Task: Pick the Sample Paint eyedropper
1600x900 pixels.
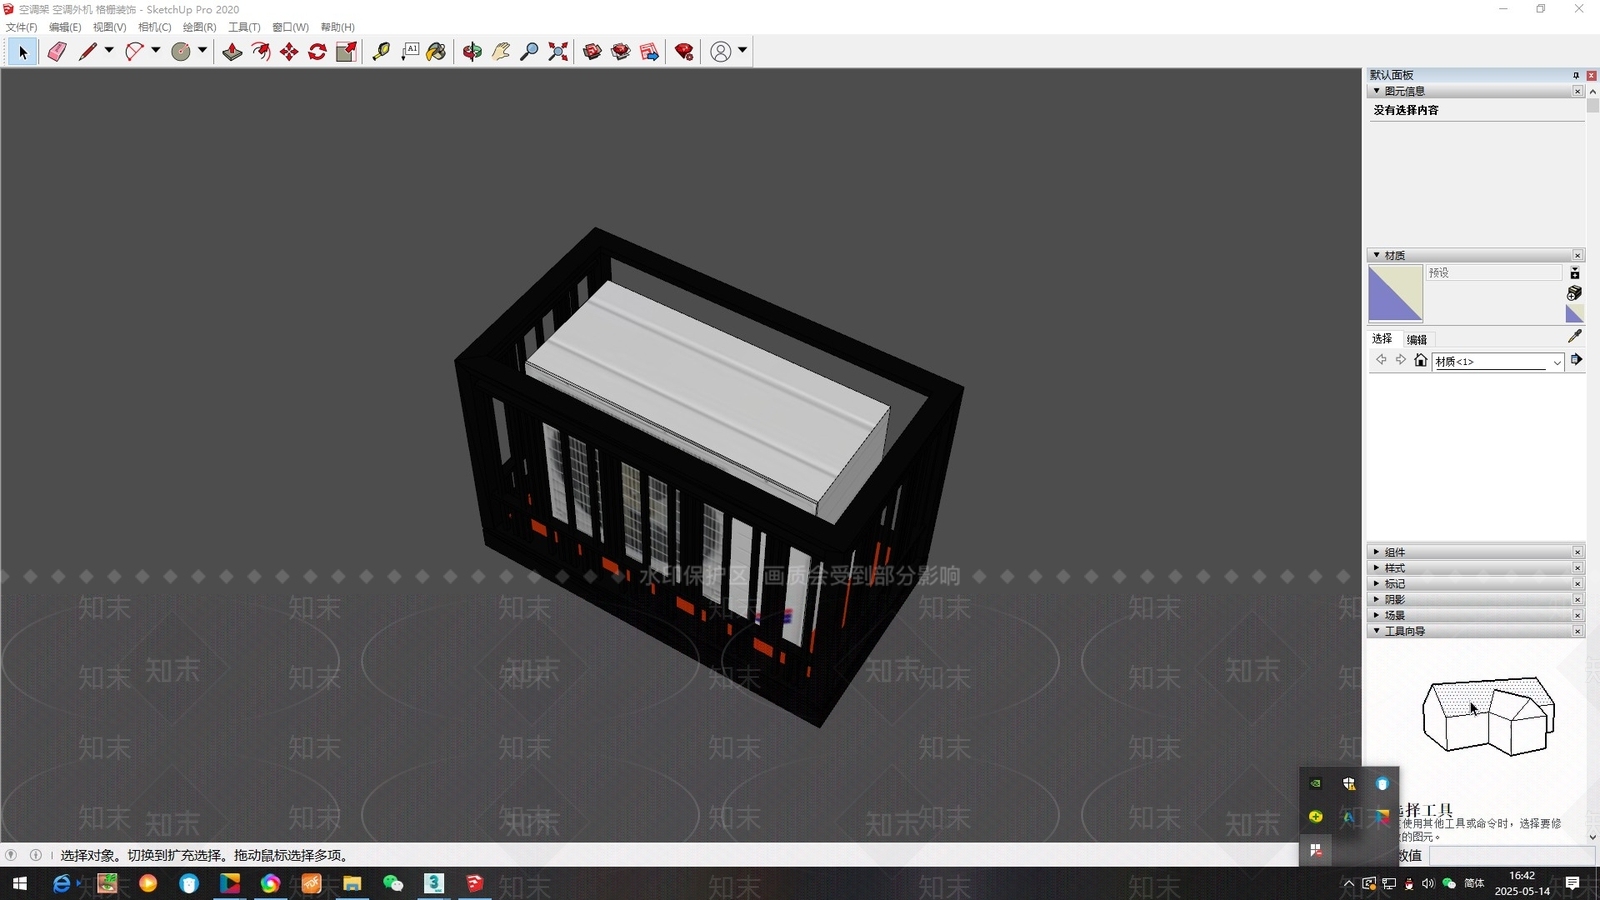Action: (x=1574, y=337)
